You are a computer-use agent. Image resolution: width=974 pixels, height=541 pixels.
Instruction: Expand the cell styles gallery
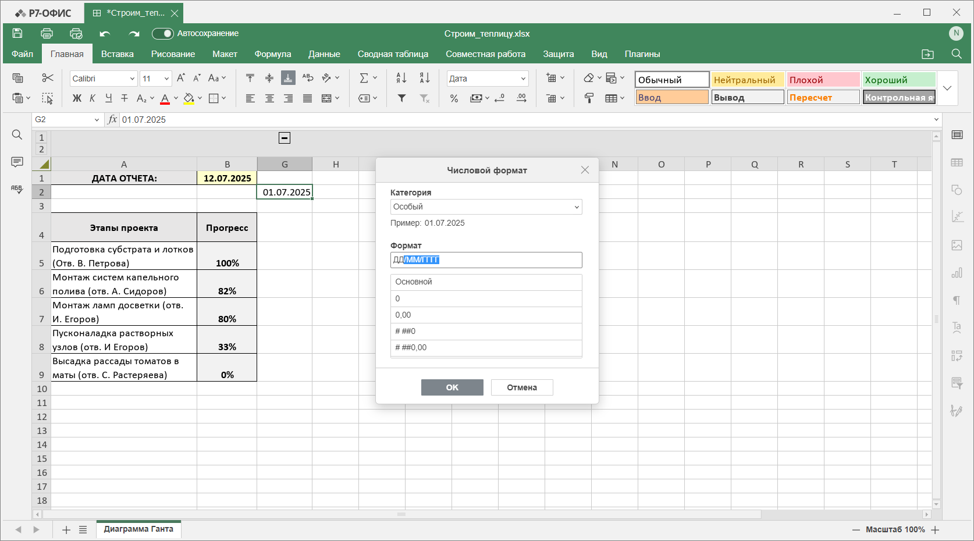coord(947,88)
